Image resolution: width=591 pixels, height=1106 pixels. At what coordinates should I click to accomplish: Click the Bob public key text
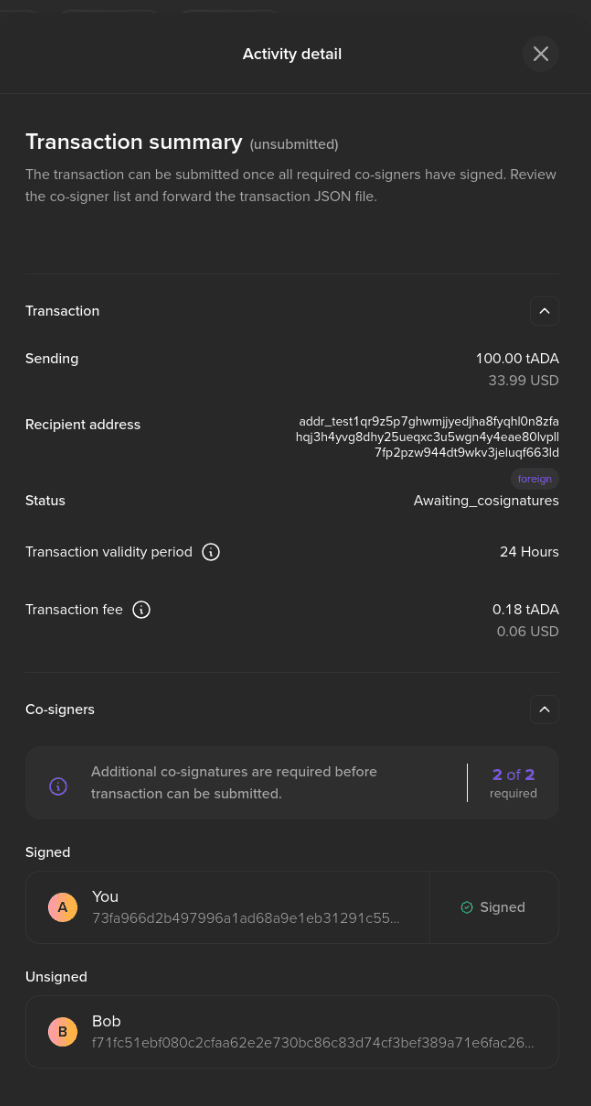(x=313, y=1043)
